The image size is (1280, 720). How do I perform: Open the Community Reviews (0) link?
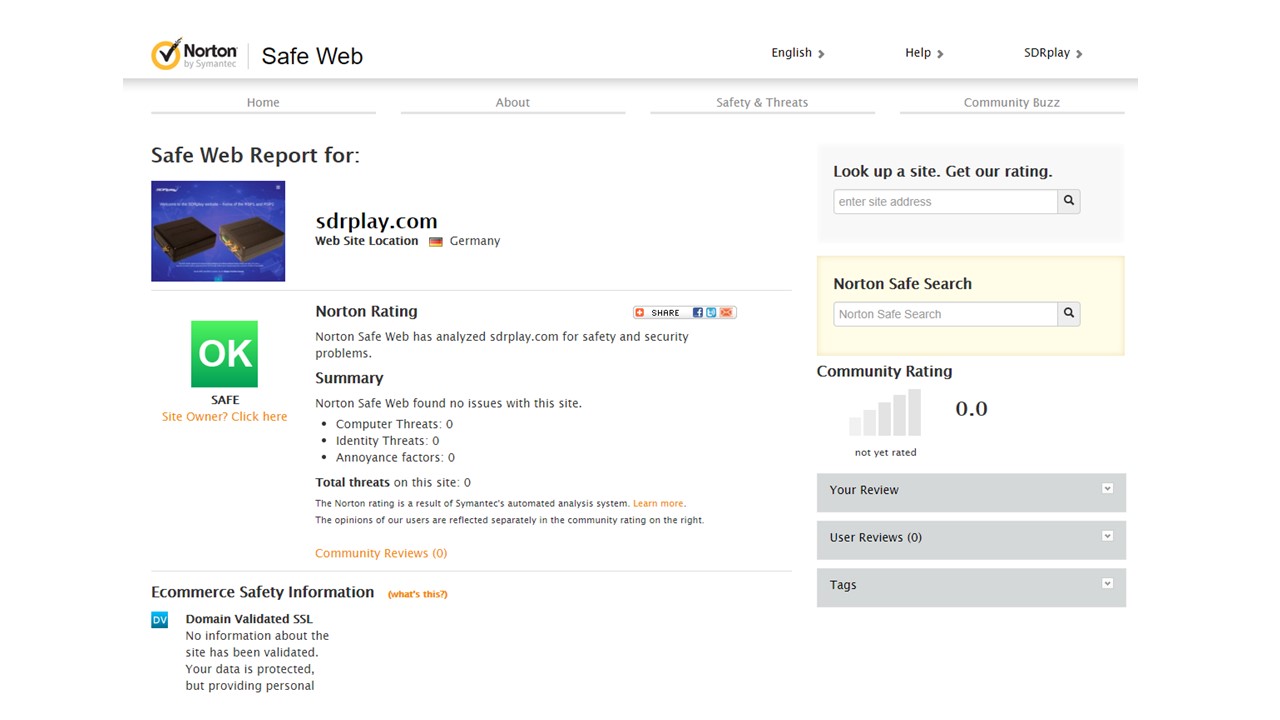pos(381,553)
